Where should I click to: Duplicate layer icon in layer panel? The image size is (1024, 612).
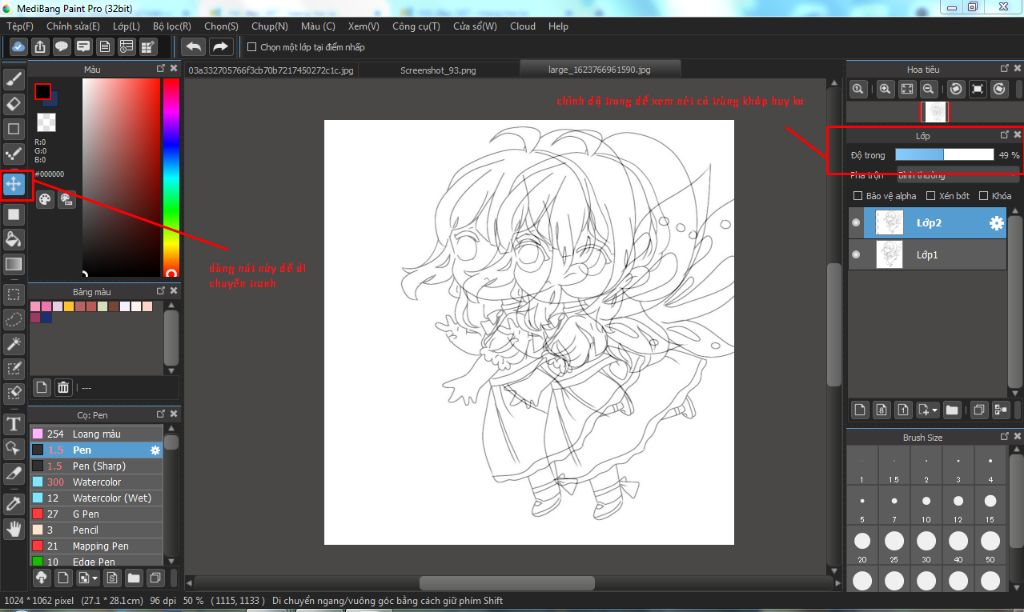point(978,410)
